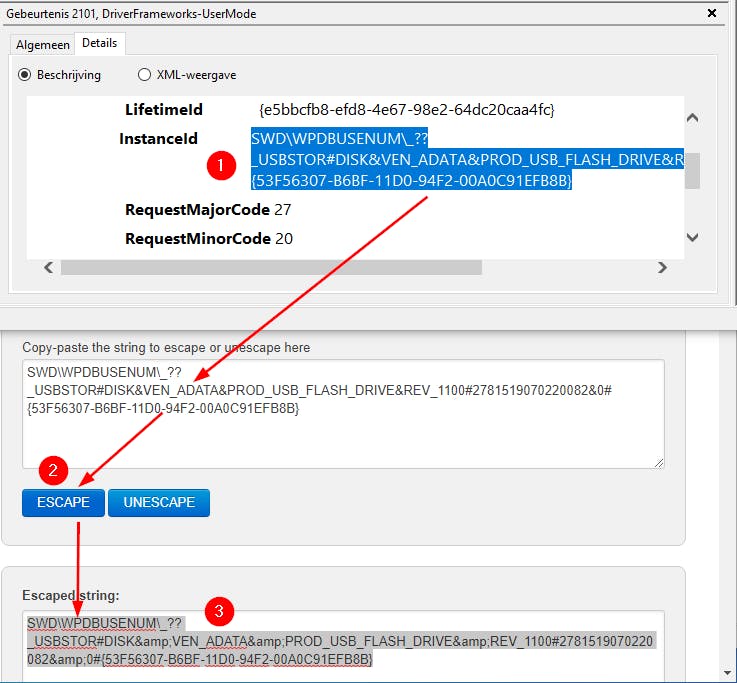
Task: Click the InstanceId field label
Action: click(158, 139)
